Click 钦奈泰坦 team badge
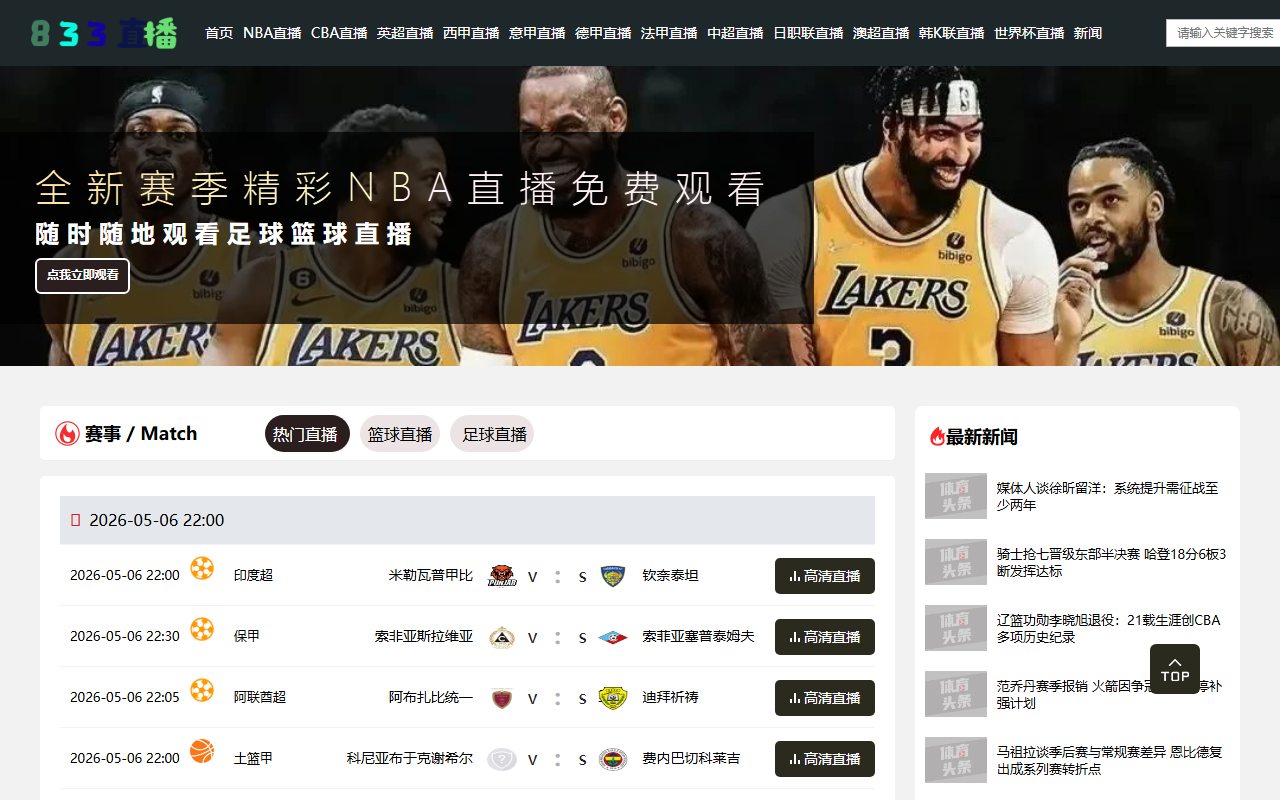The height and width of the screenshot is (800, 1280). [x=613, y=576]
